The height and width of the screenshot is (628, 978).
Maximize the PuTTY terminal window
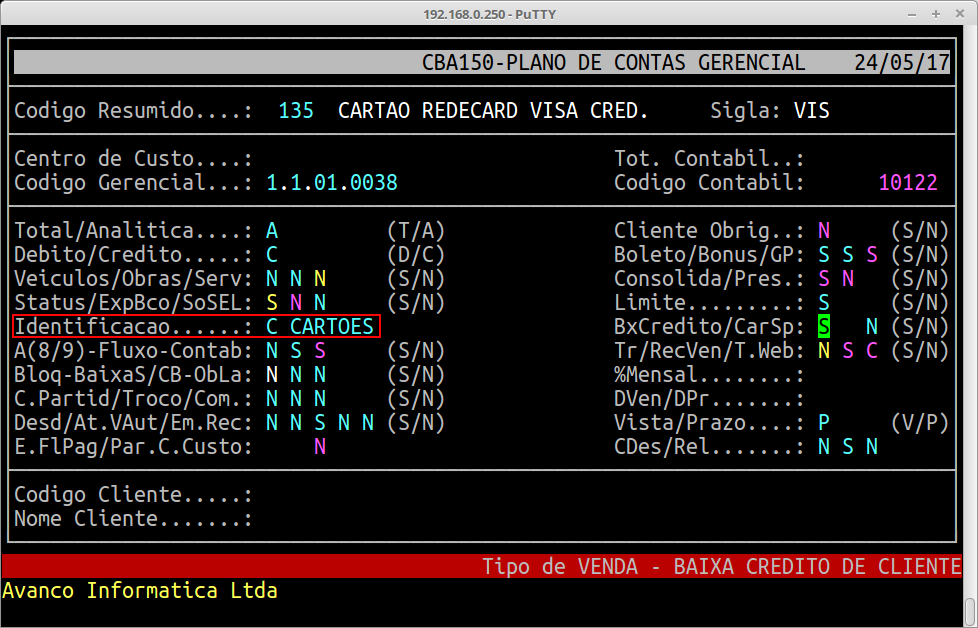[x=935, y=14]
